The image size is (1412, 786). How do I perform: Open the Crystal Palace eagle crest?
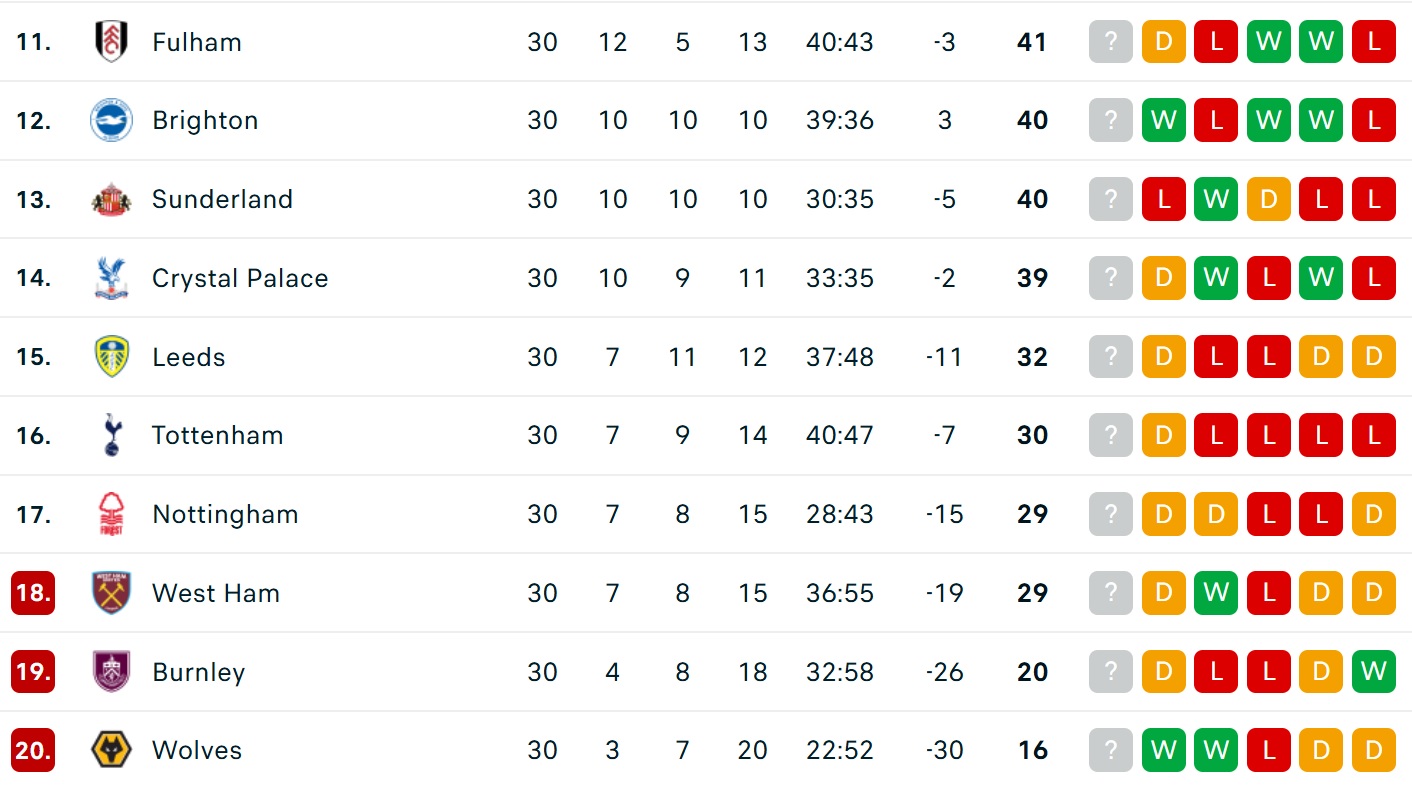[x=111, y=278]
